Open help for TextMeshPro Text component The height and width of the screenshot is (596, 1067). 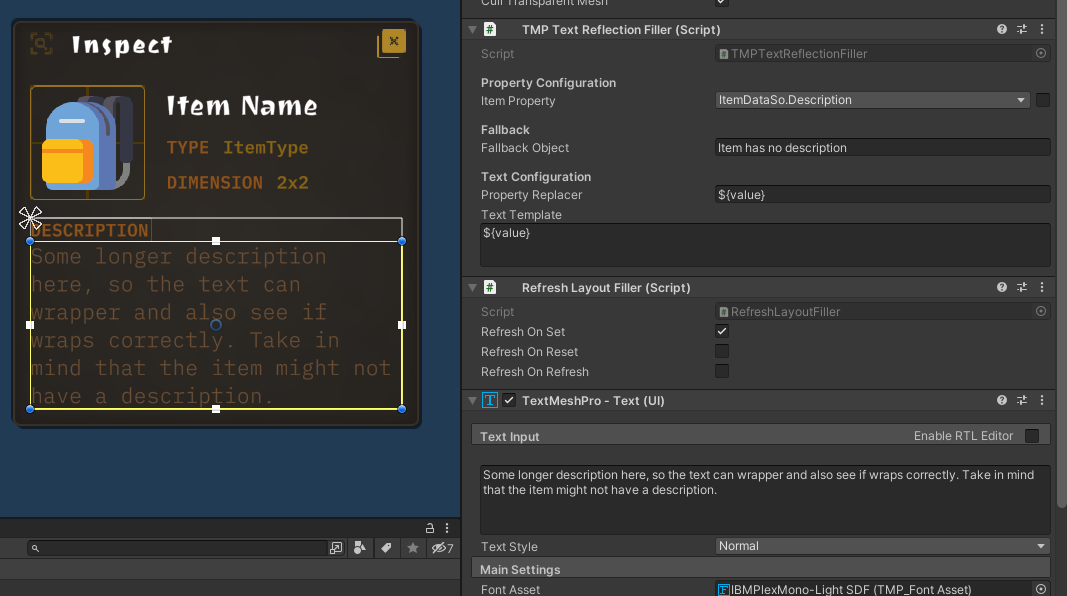pyautogui.click(x=1002, y=400)
